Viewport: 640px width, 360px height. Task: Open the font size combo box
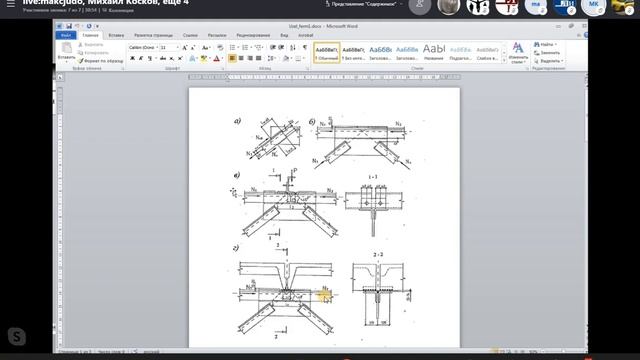169,48
